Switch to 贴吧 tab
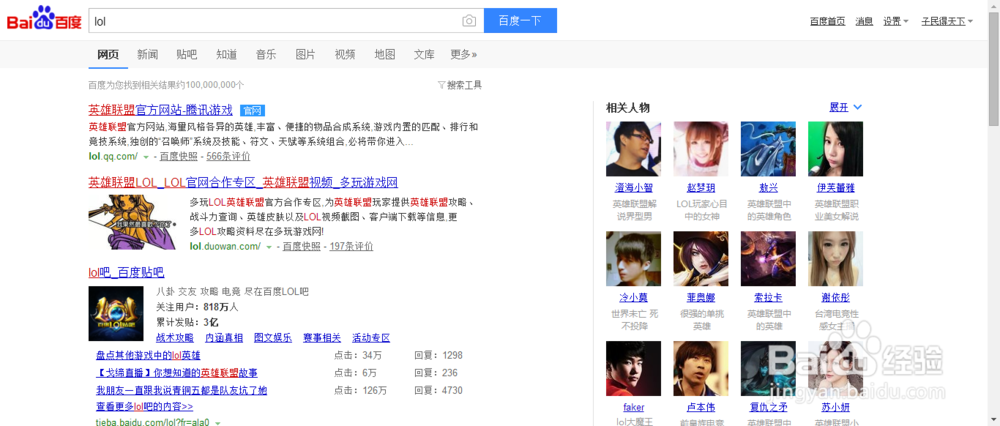The width and height of the screenshot is (1000, 426). click(187, 54)
